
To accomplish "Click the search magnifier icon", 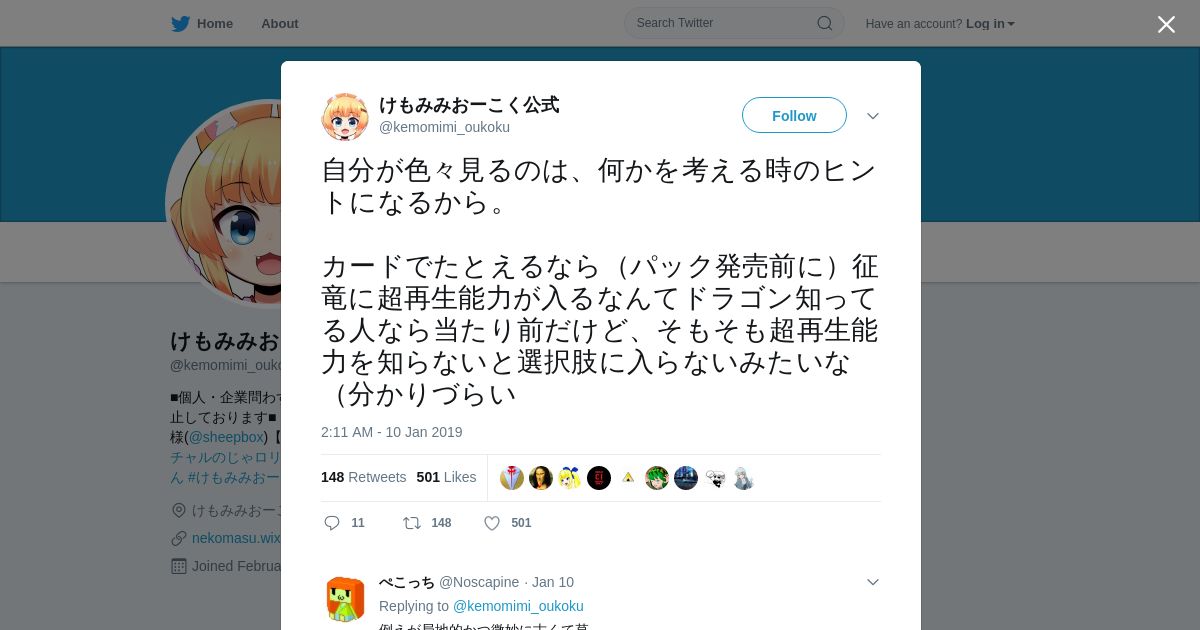I will (825, 23).
